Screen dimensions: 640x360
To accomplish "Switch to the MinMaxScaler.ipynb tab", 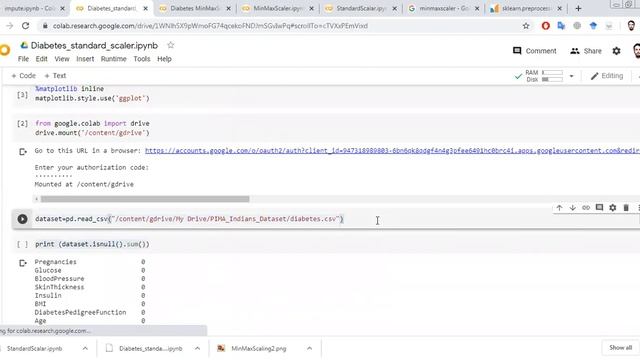I will tap(278, 8).
